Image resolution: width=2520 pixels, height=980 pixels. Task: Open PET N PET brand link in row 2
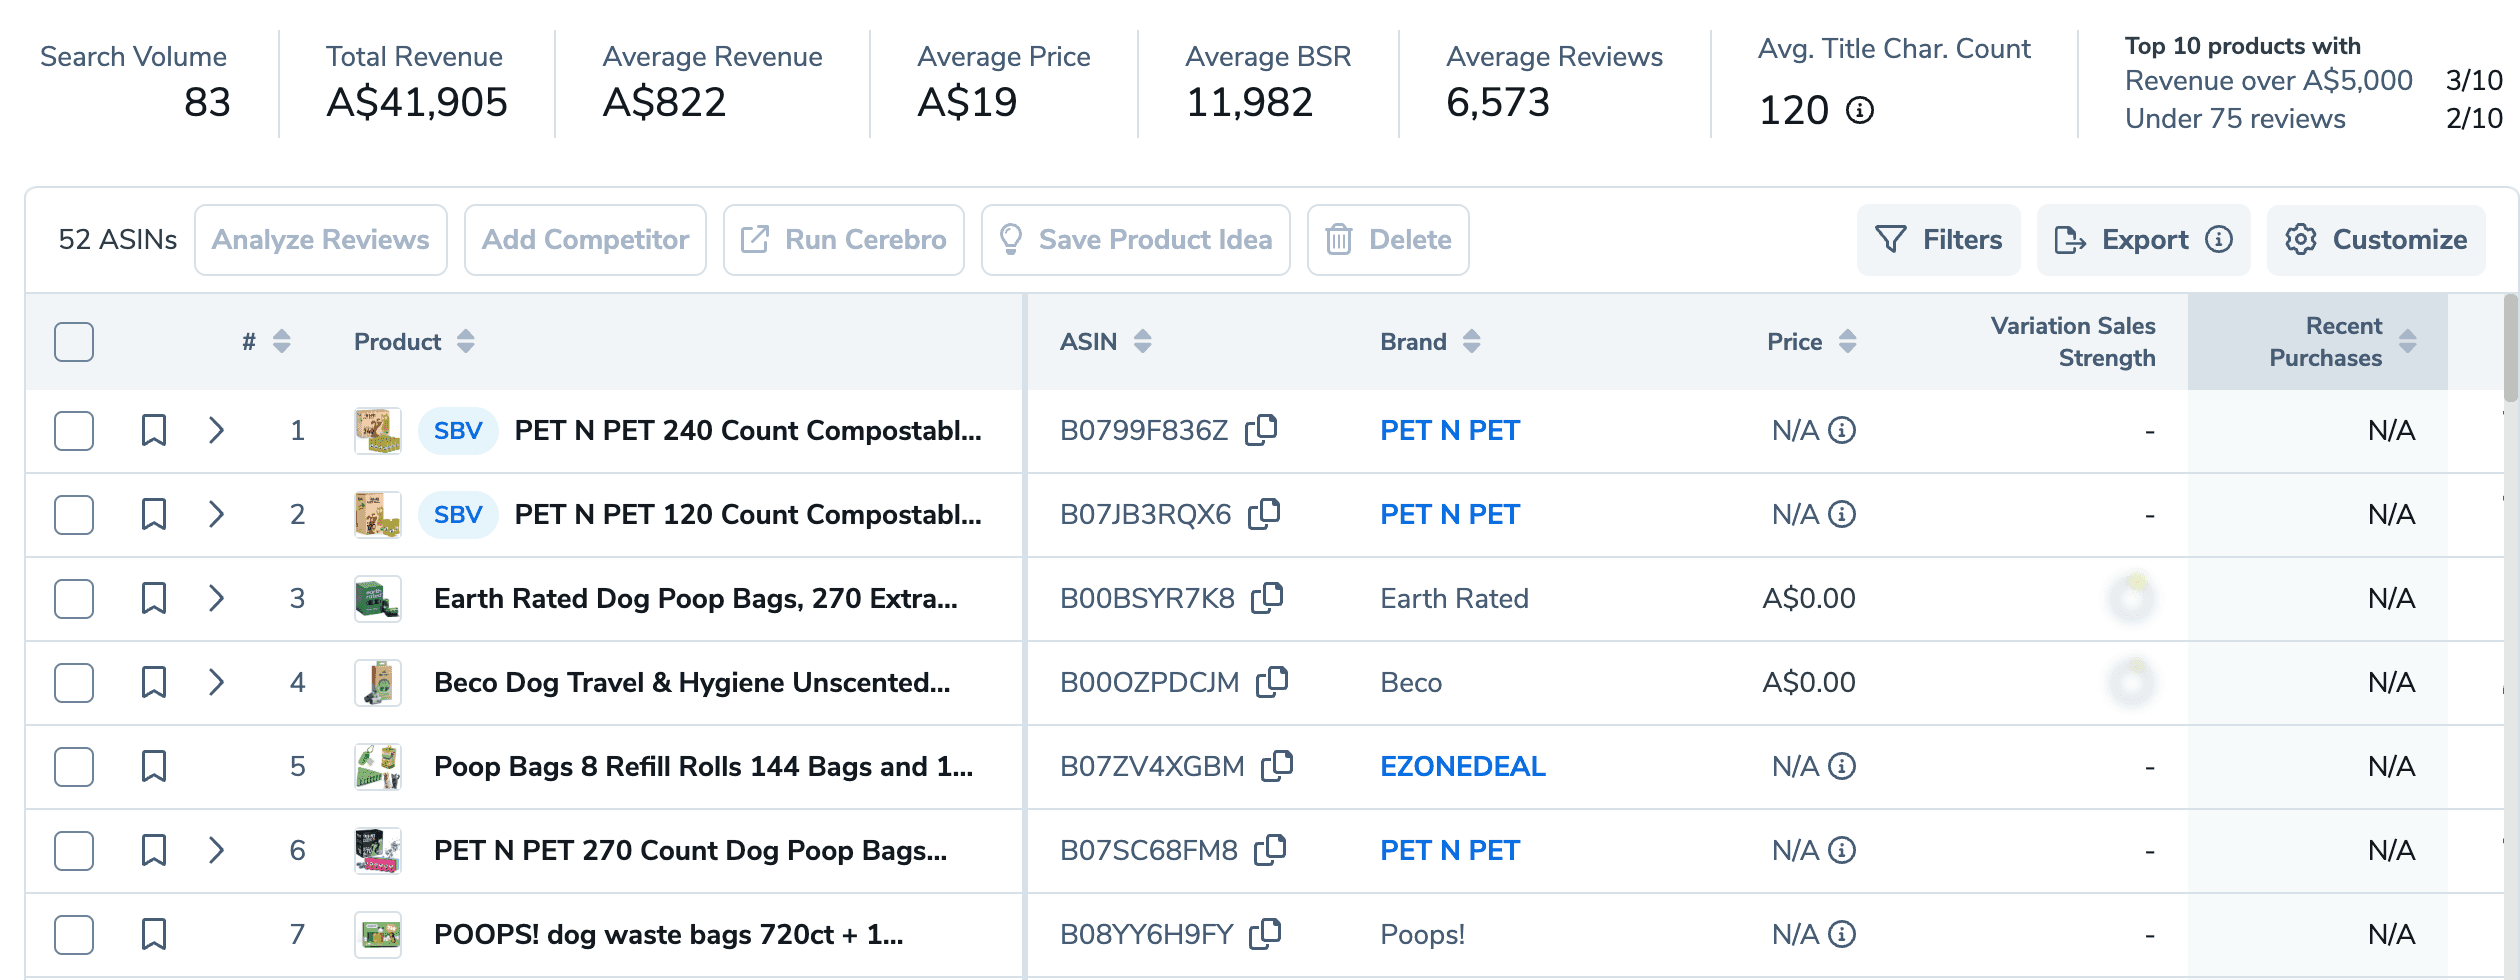[x=1449, y=514]
